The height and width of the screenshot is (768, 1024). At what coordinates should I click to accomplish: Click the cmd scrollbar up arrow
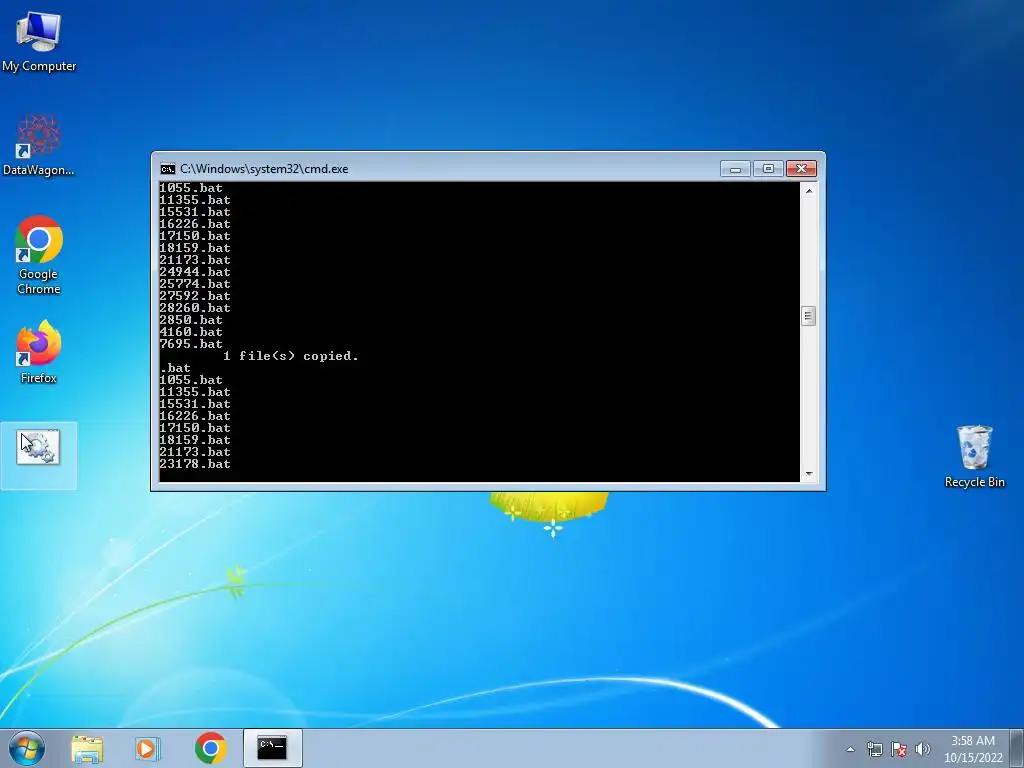(x=808, y=191)
